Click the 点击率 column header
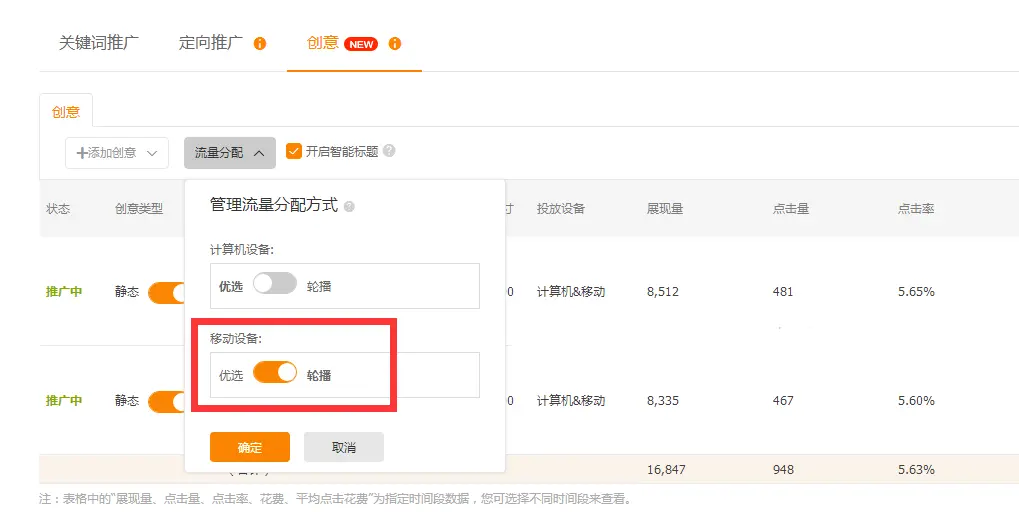 (x=916, y=209)
